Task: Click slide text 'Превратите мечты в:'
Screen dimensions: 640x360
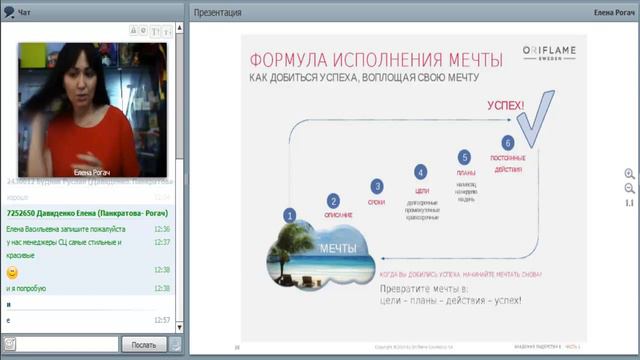Action: (x=424, y=289)
